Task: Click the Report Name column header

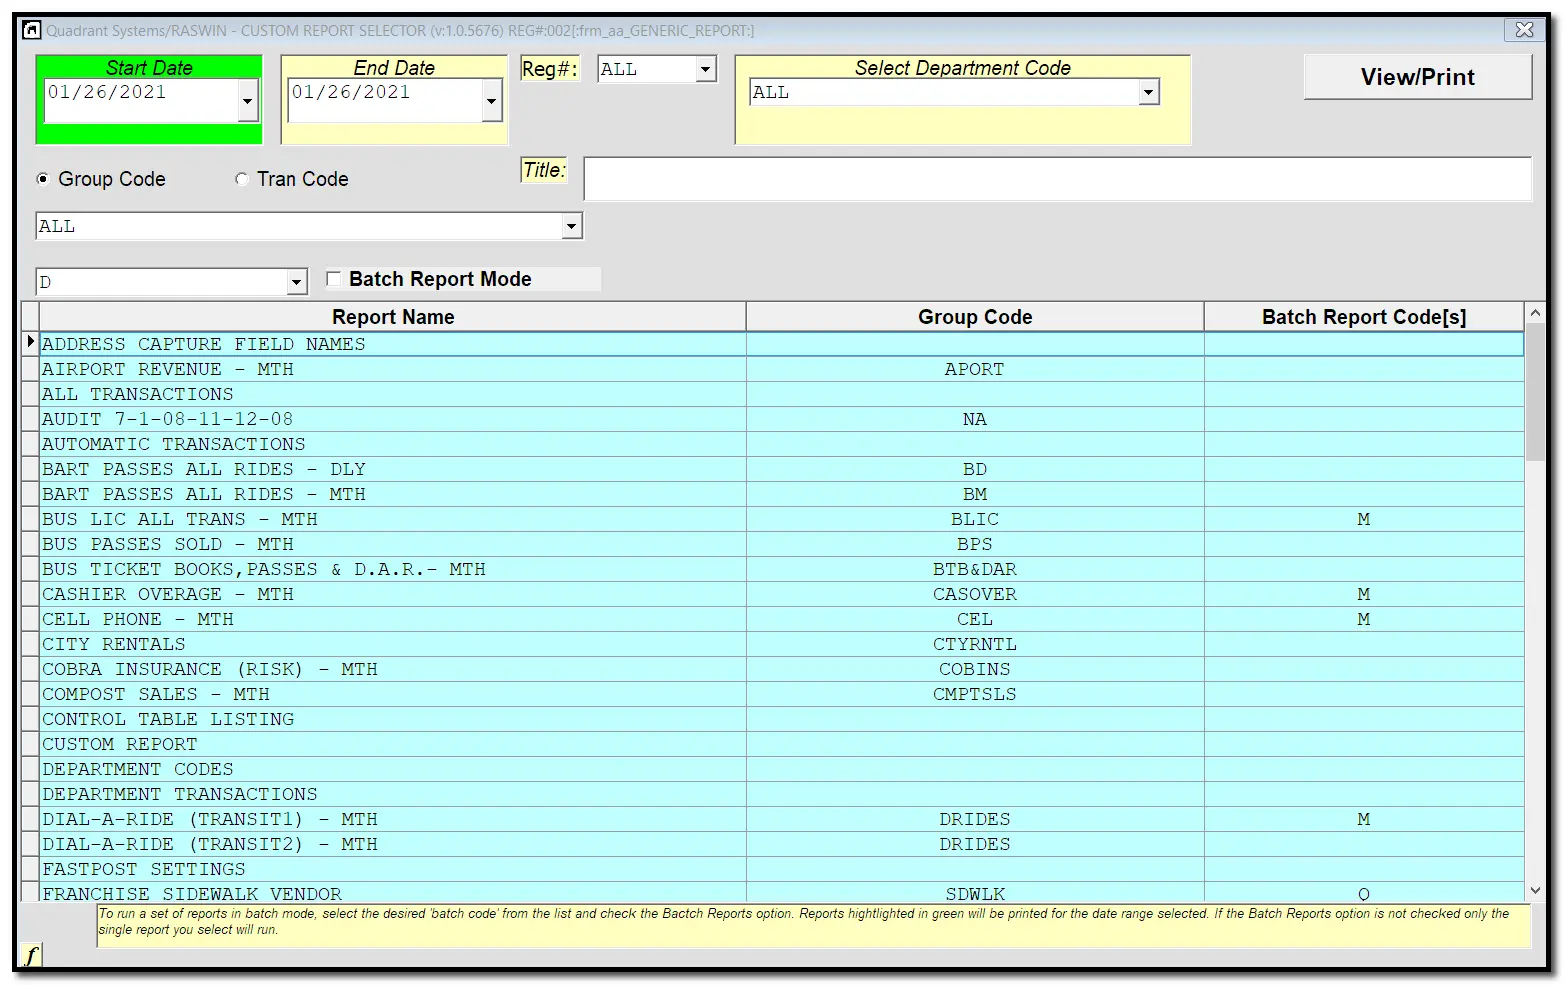Action: (x=393, y=317)
